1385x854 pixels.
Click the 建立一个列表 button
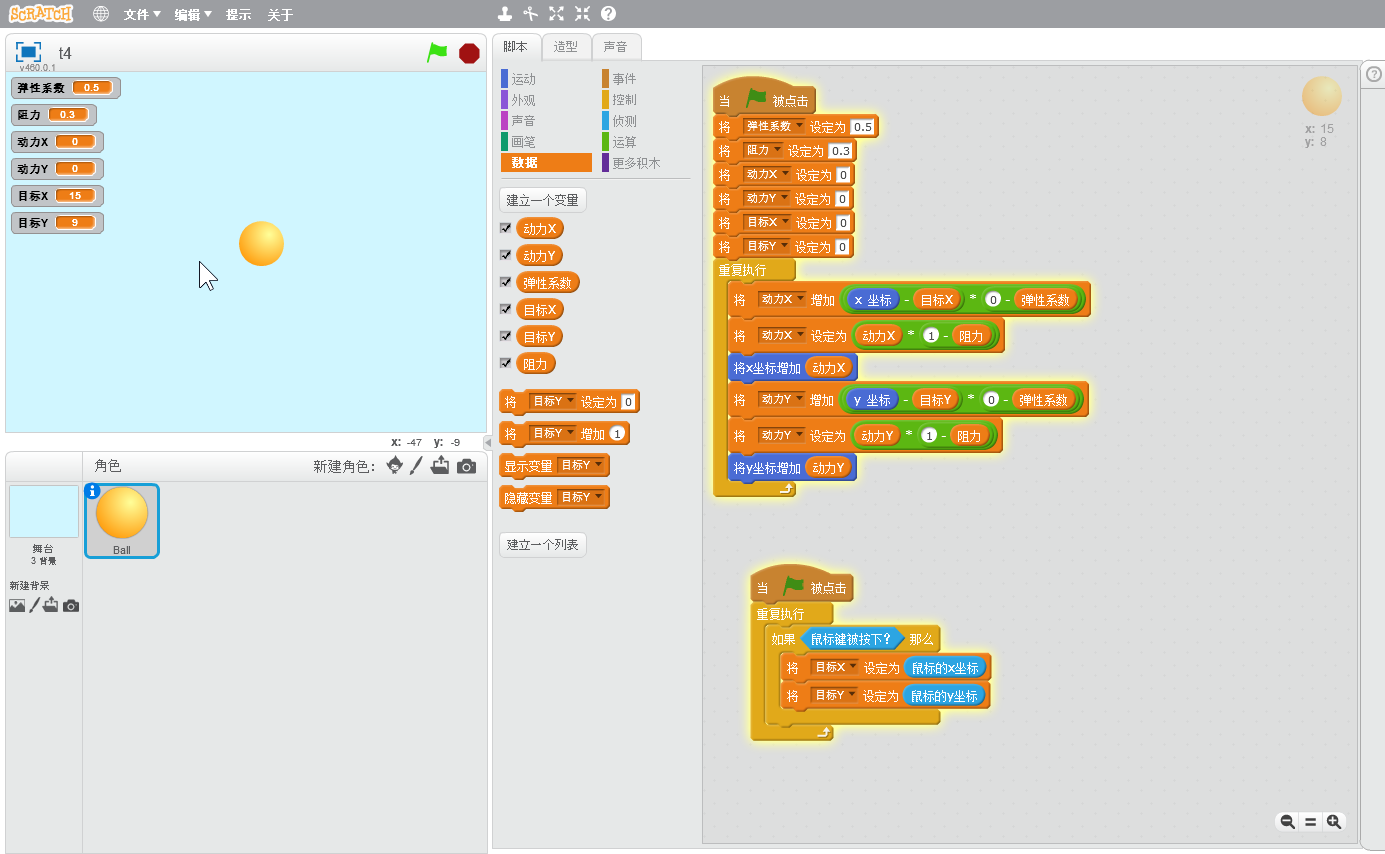(542, 544)
